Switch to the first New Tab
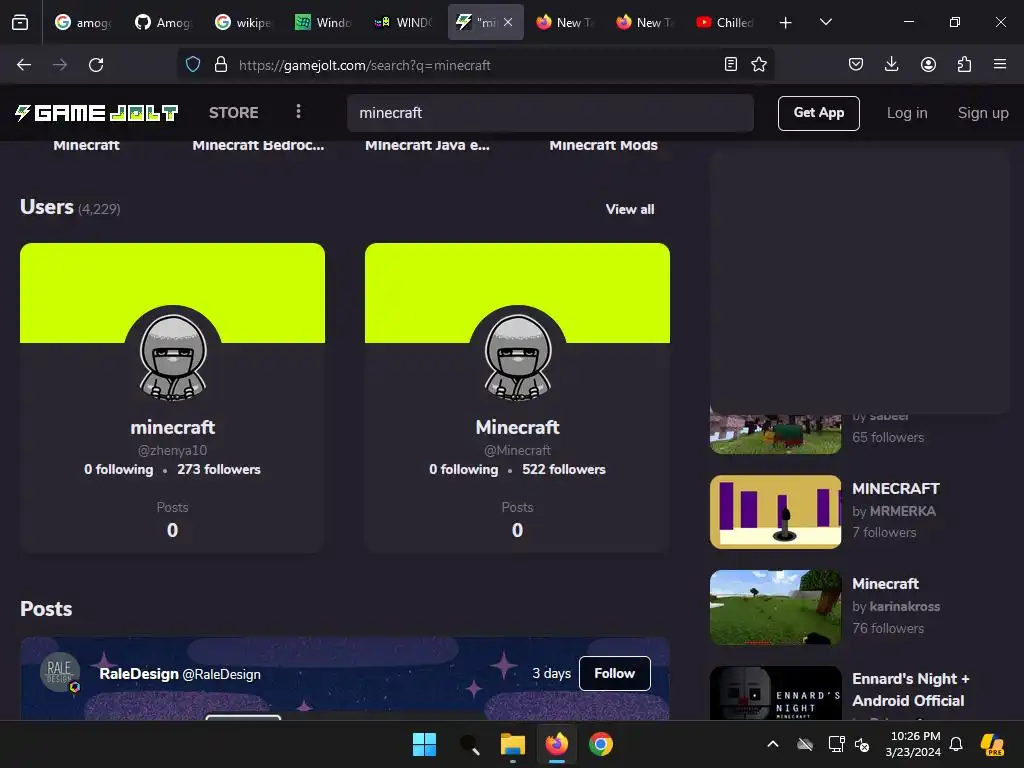The image size is (1024, 768). (x=565, y=22)
